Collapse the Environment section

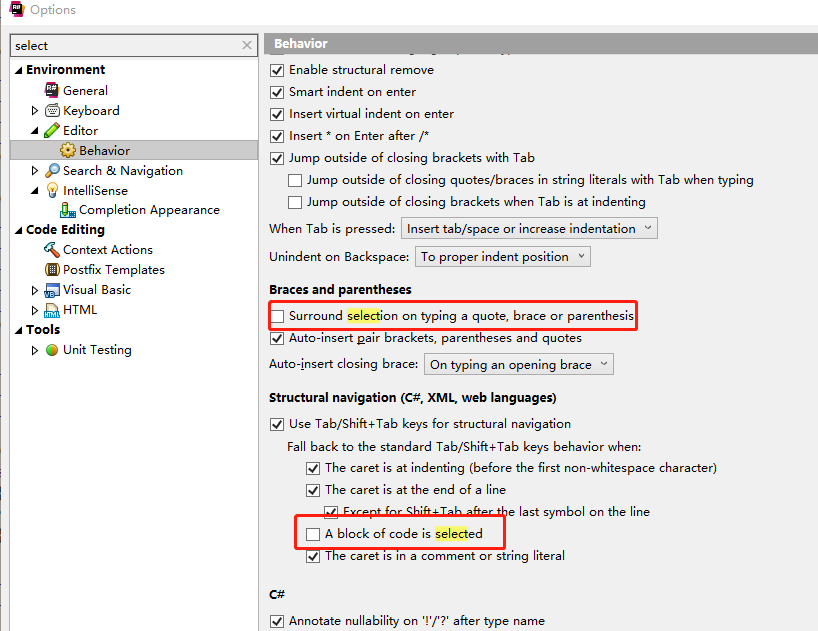click(x=18, y=70)
